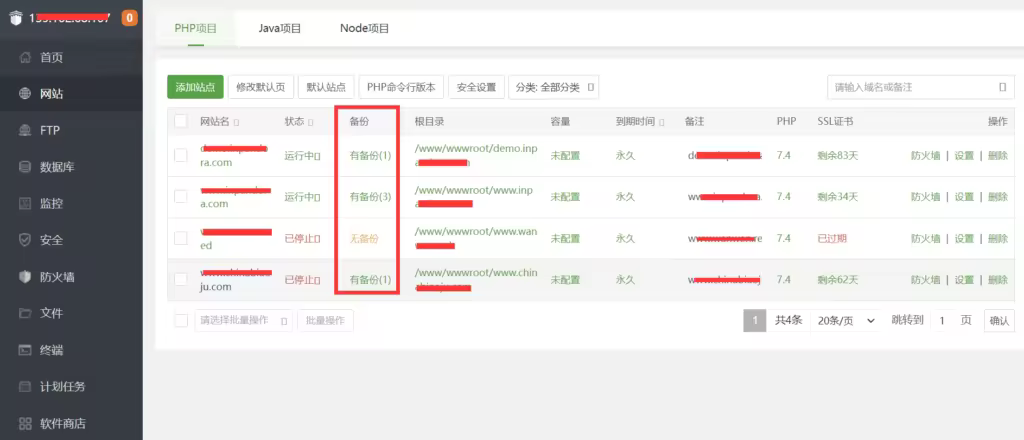Open 设置 link in www.chin row
Image resolution: width=1024 pixels, height=440 pixels.
point(964,279)
